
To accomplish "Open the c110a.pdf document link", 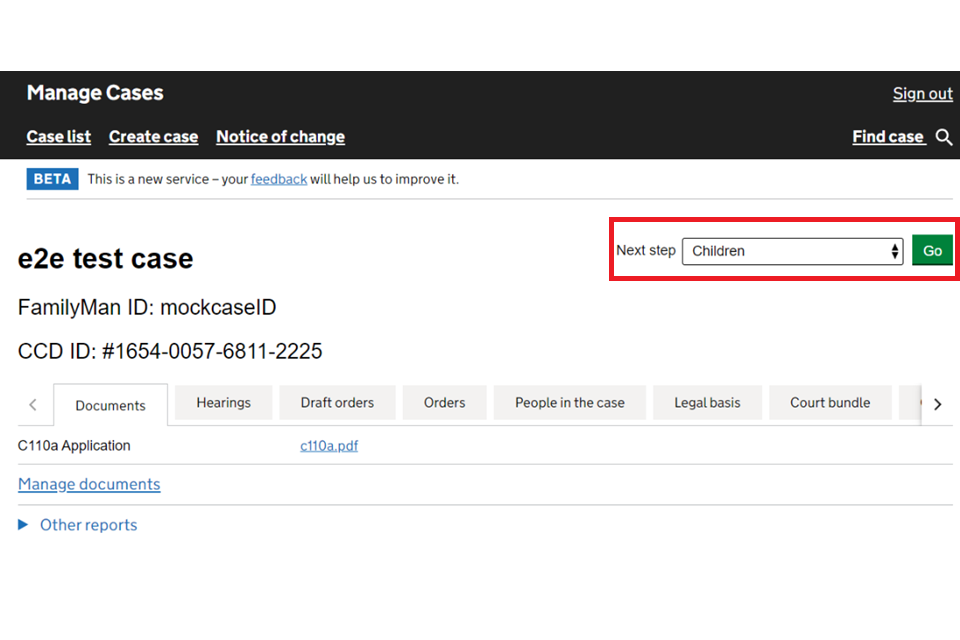I will tap(329, 446).
